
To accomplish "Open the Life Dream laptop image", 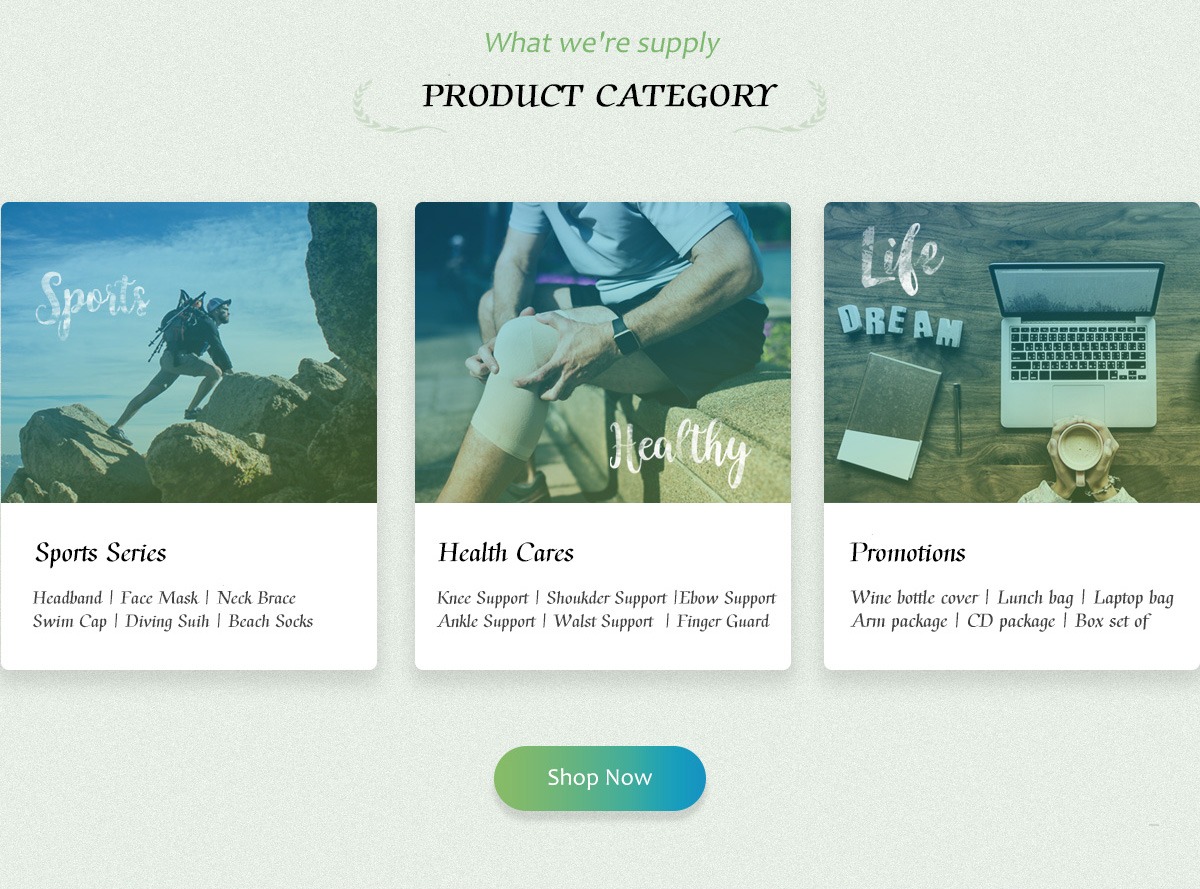I will [x=1012, y=352].
